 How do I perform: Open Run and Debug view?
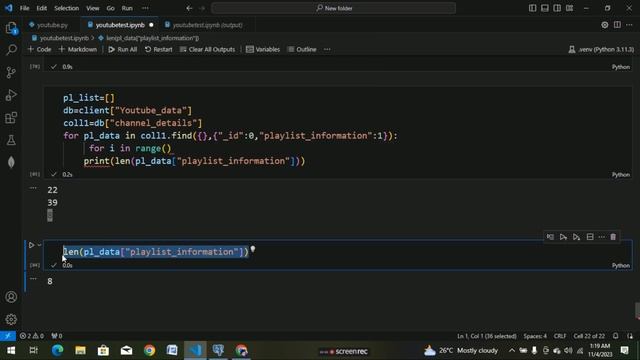pos(11,95)
